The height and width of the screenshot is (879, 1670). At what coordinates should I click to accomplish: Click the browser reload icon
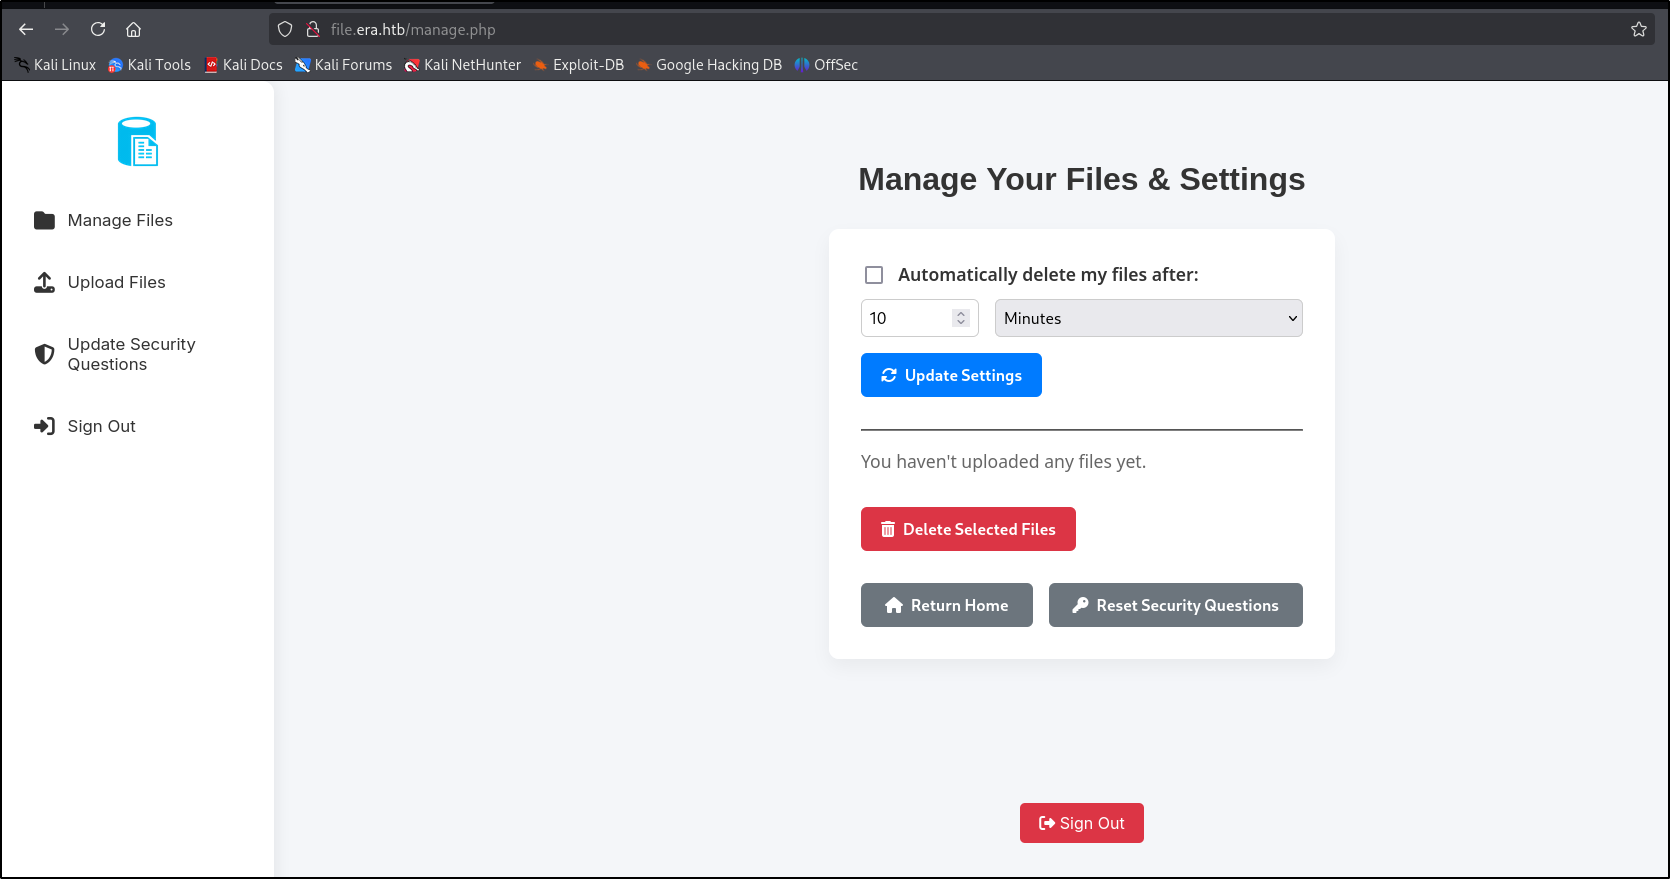(x=98, y=29)
